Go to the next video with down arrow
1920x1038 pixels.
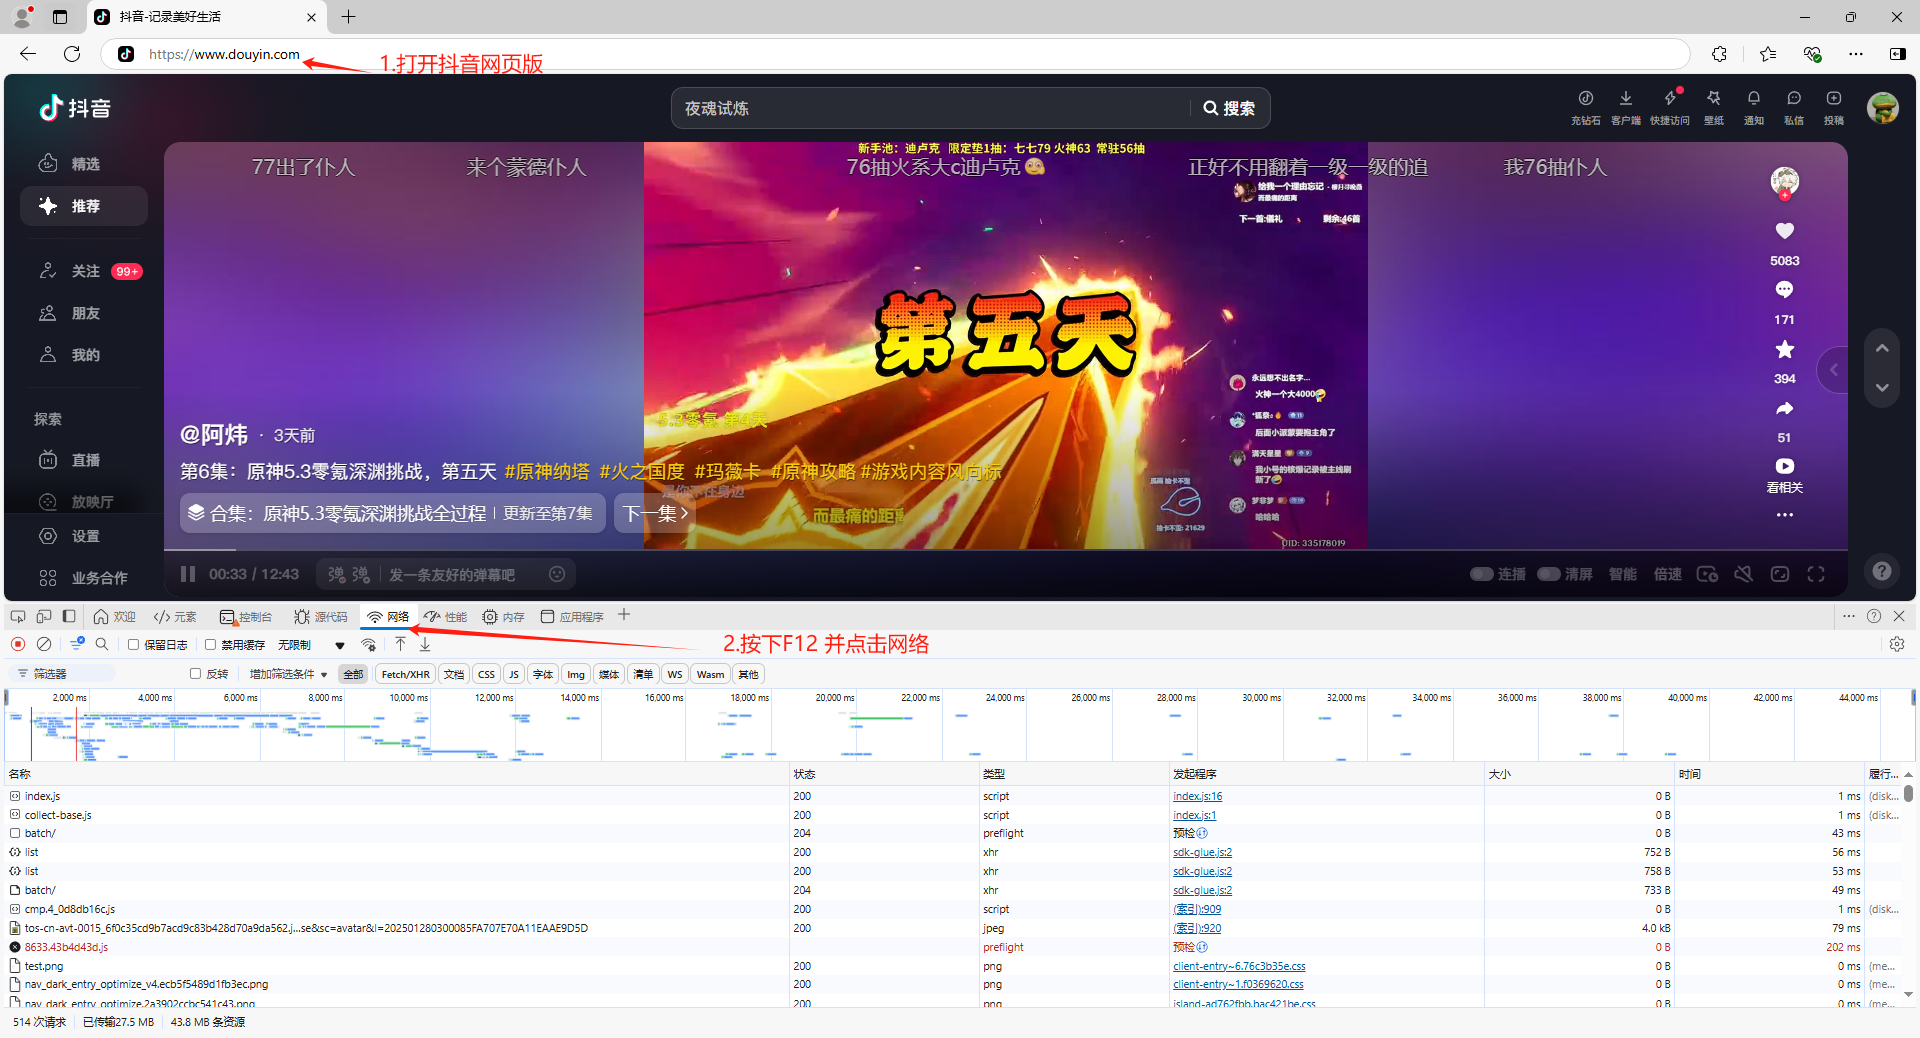[x=1882, y=387]
